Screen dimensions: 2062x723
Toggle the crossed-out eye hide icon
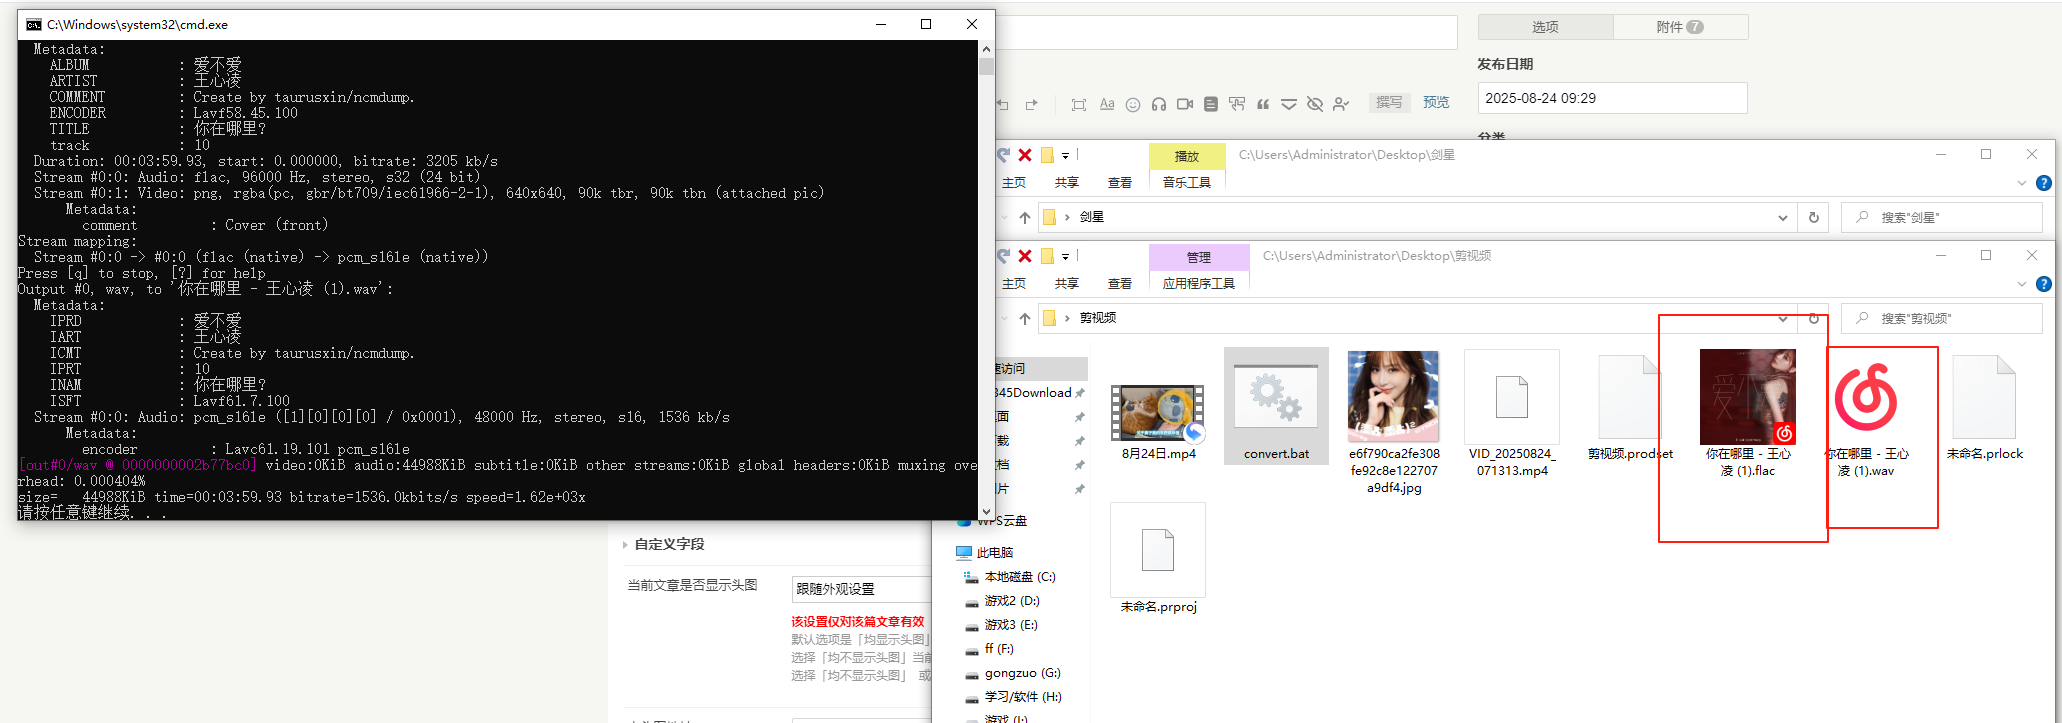click(1315, 104)
